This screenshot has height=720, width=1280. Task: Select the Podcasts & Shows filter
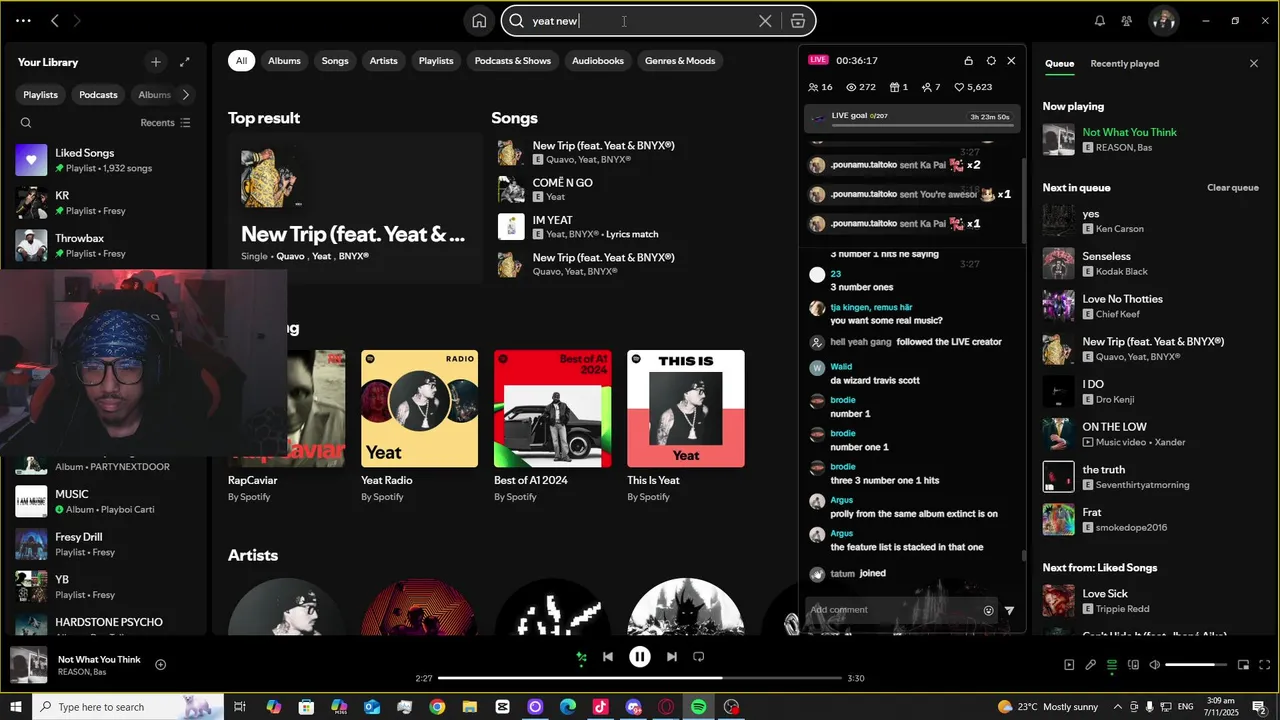(x=512, y=61)
